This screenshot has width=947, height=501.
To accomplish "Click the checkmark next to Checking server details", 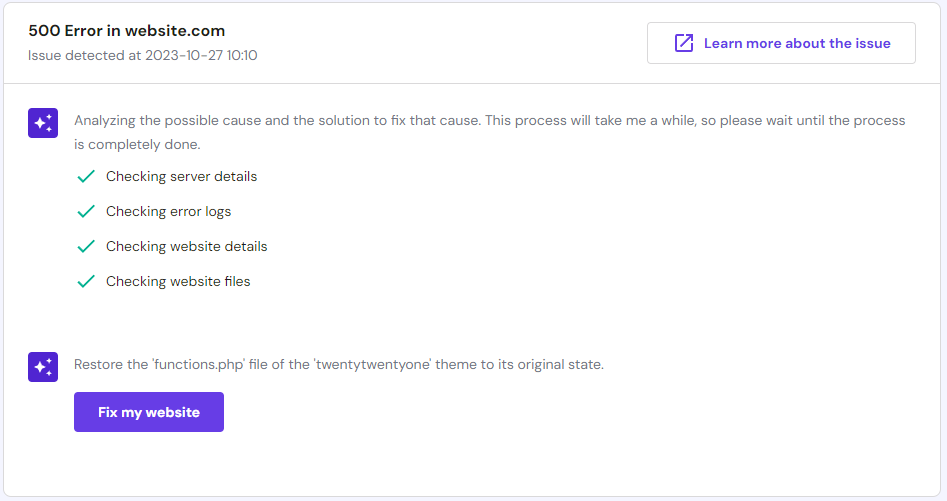I will (x=86, y=177).
